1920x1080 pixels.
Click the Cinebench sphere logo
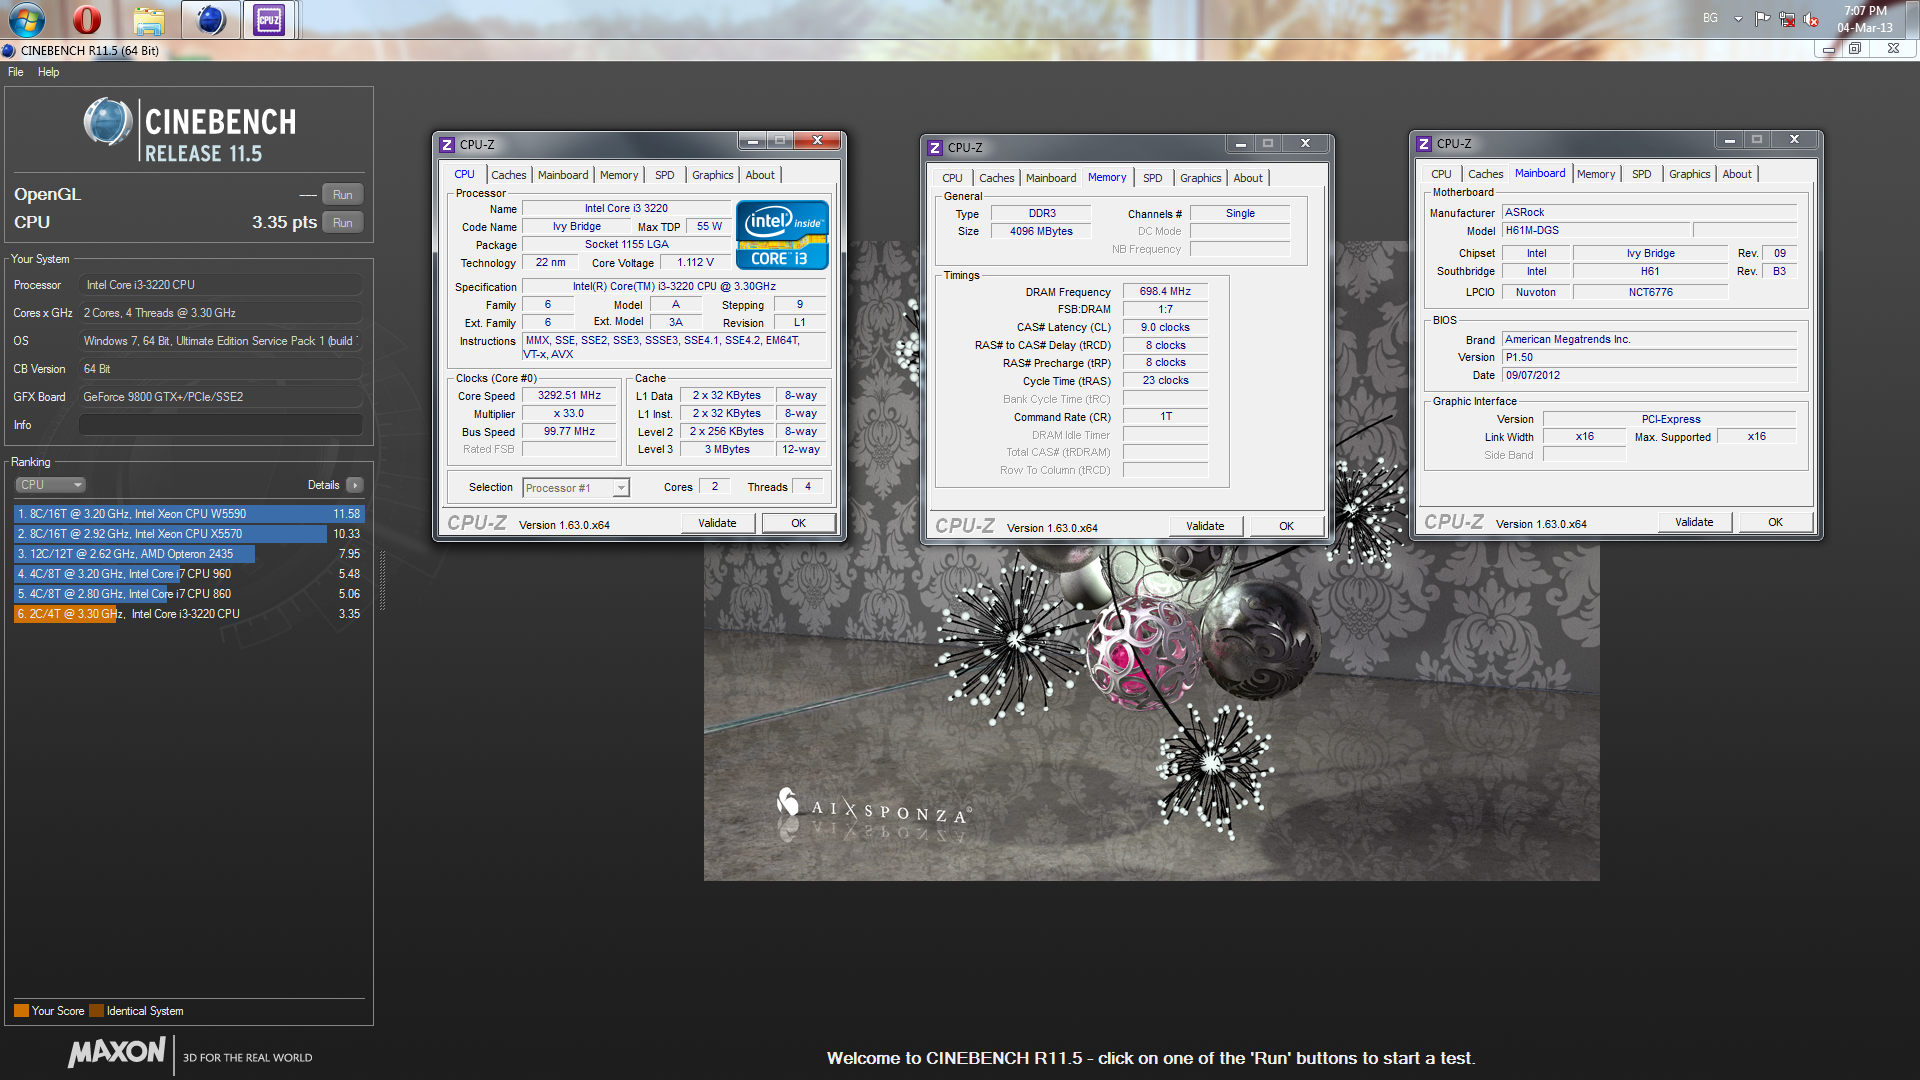coord(108,122)
